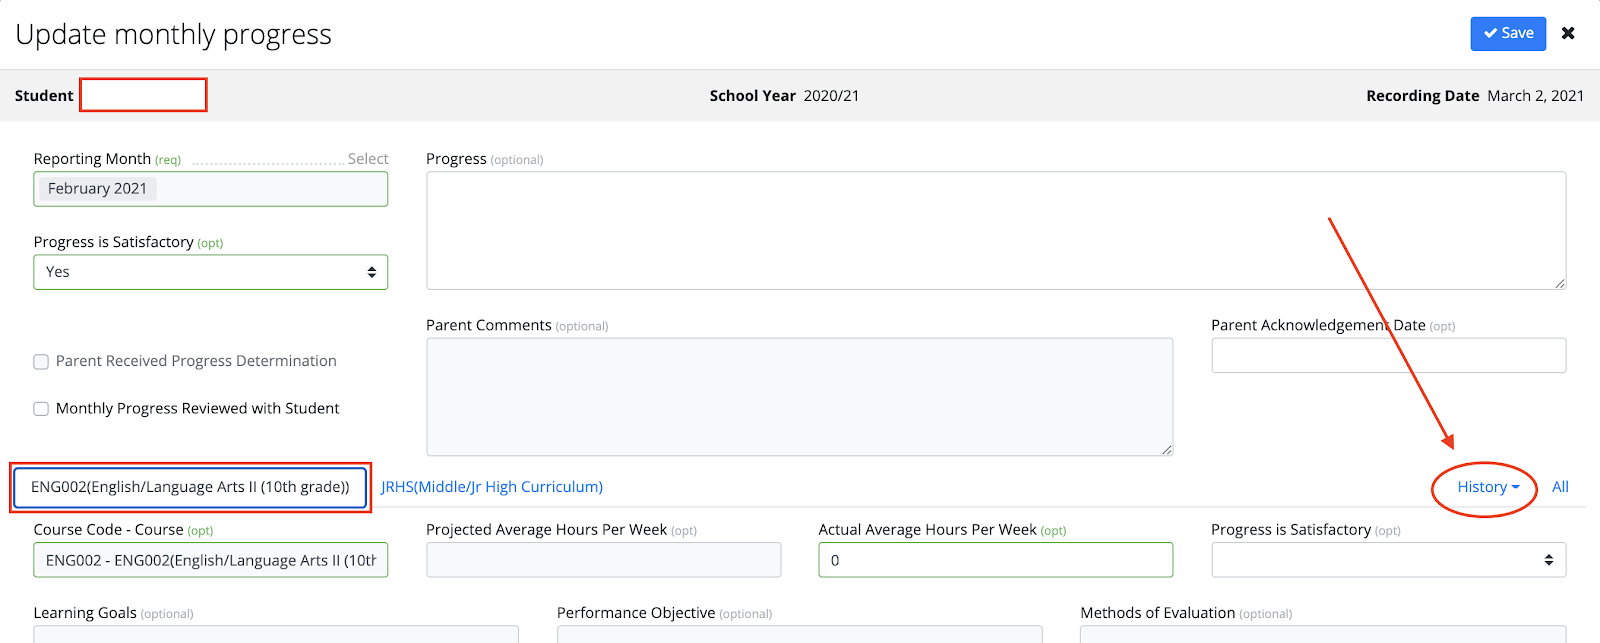The width and height of the screenshot is (1600, 643).
Task: Click the All link
Action: tap(1560, 487)
